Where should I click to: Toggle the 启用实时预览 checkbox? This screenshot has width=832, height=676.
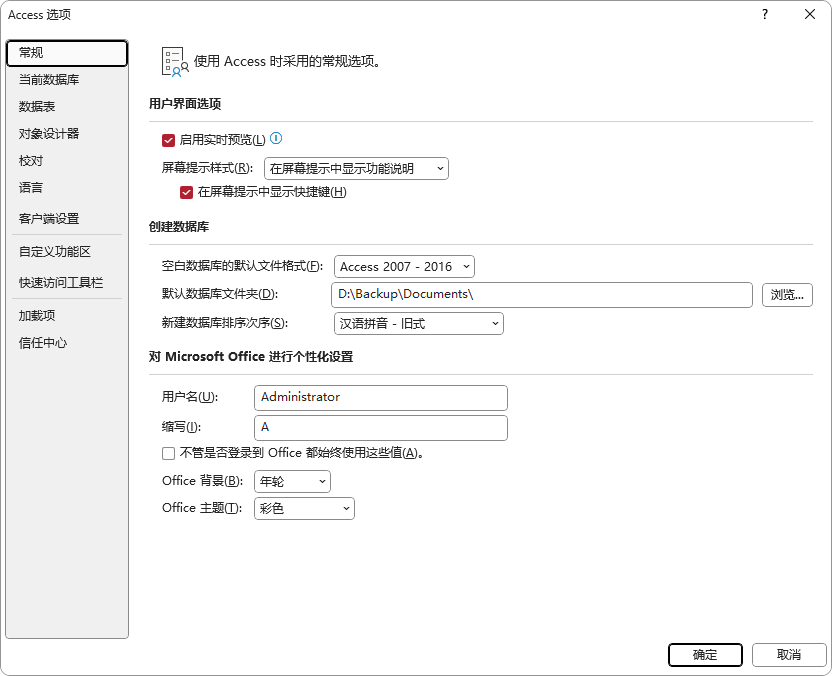pyautogui.click(x=168, y=140)
